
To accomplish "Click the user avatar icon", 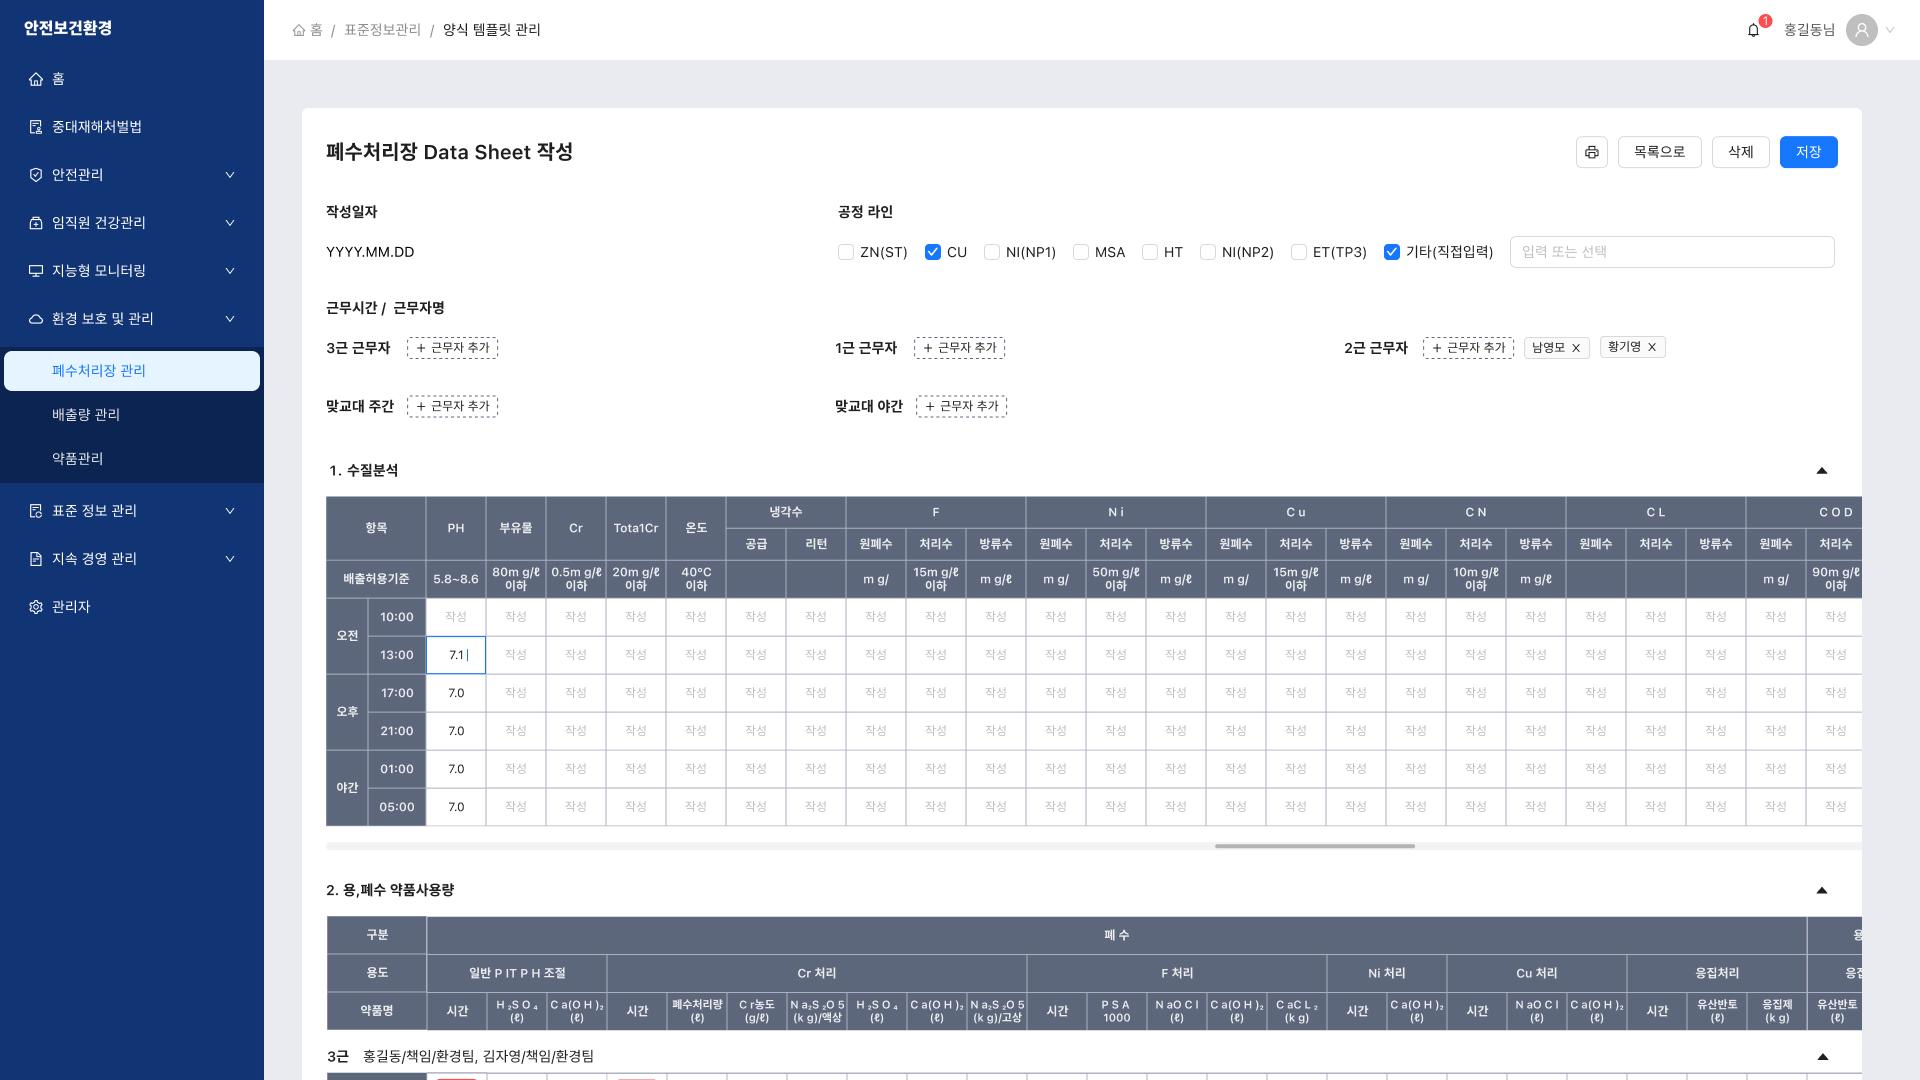I will (x=1861, y=30).
